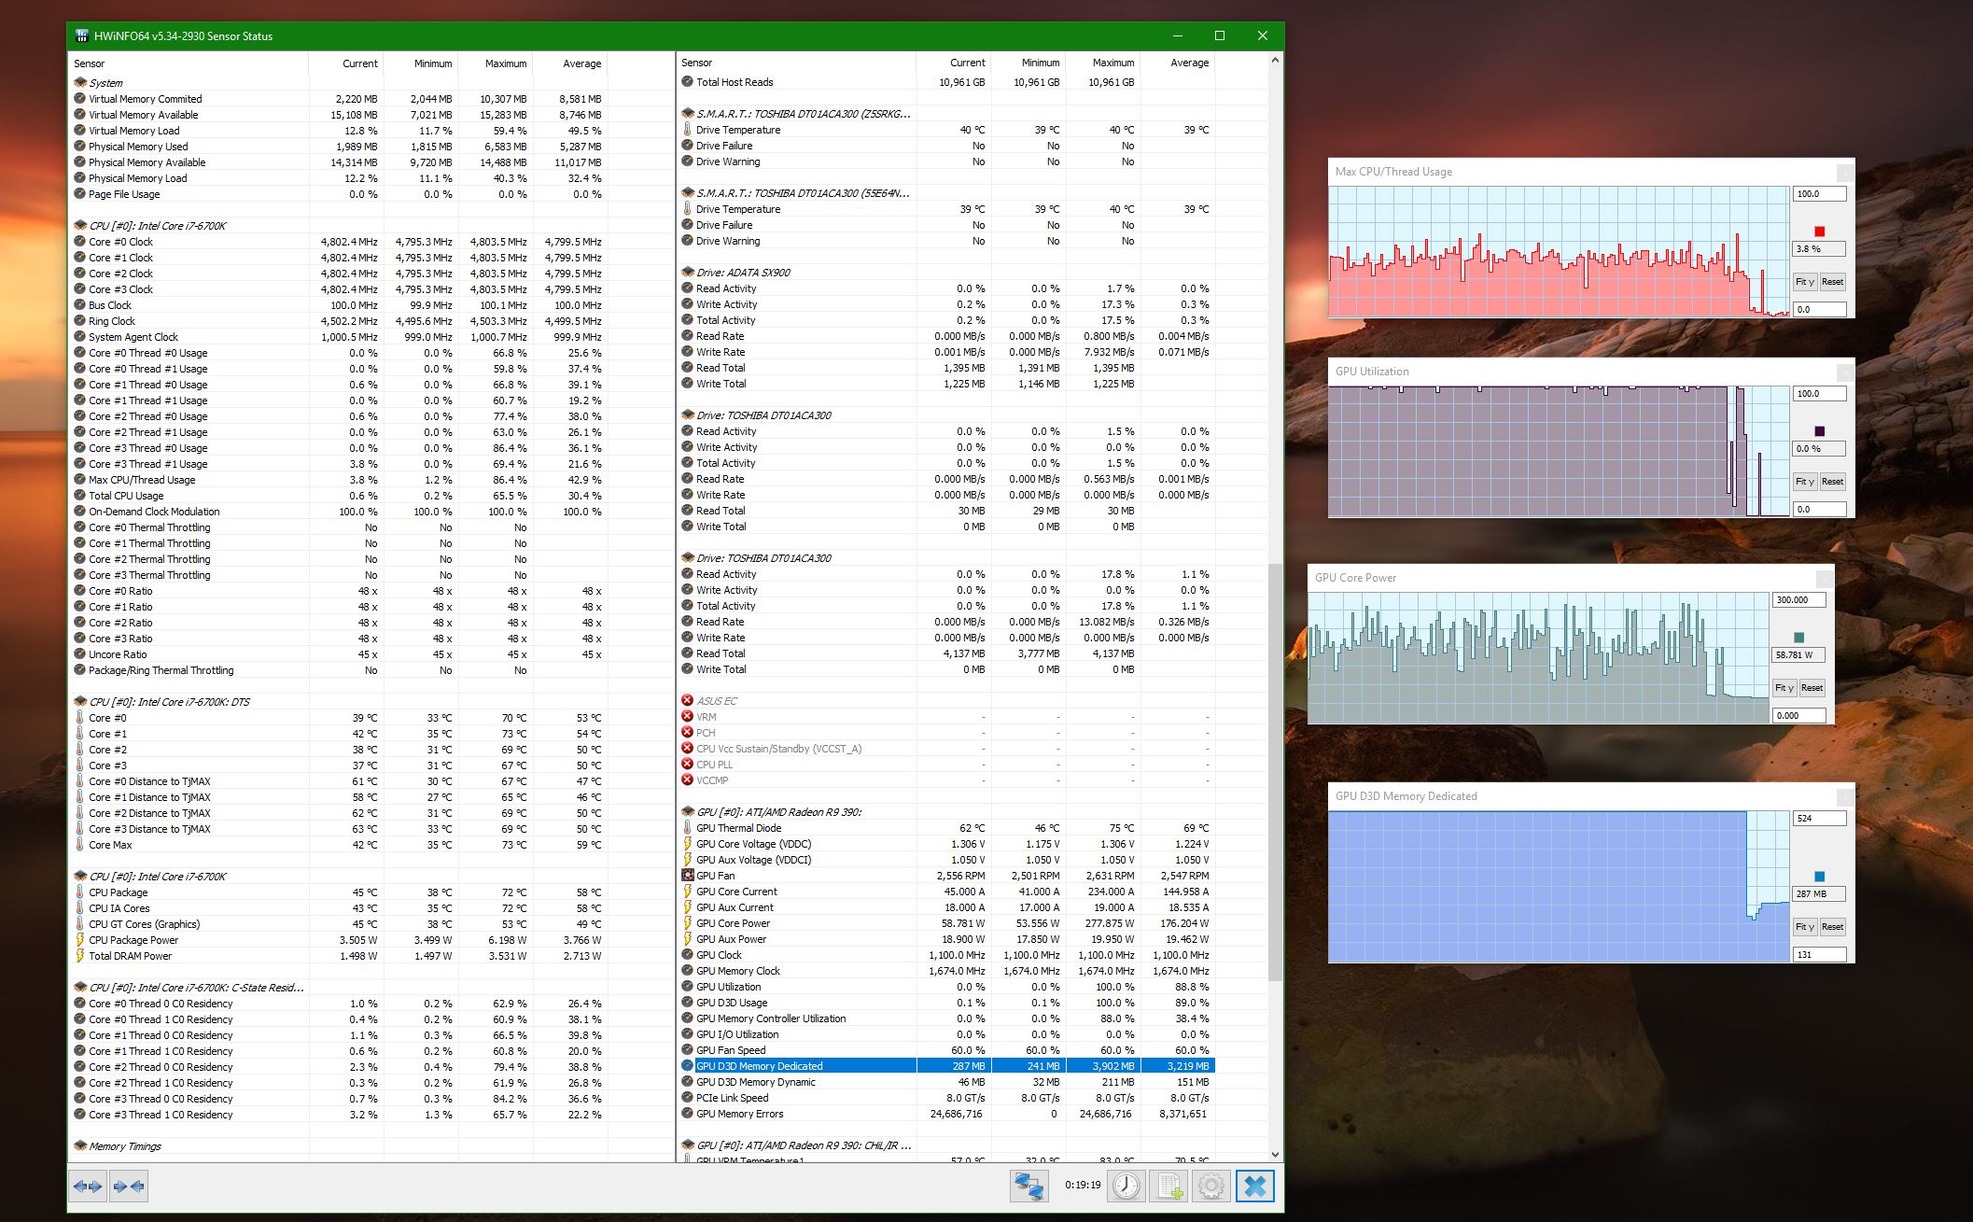
Task: Click the Memory Timings group icon
Action: [80, 1146]
